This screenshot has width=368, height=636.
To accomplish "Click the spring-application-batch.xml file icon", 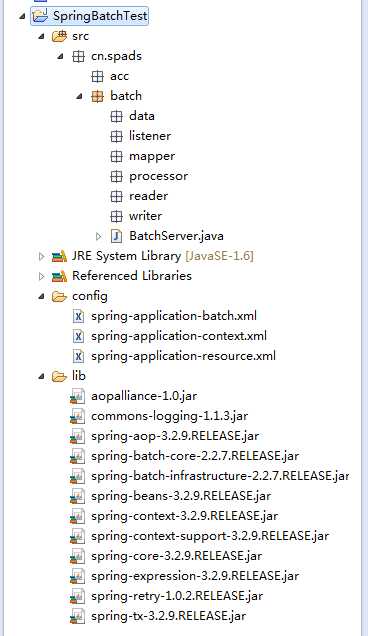I will (x=78, y=316).
